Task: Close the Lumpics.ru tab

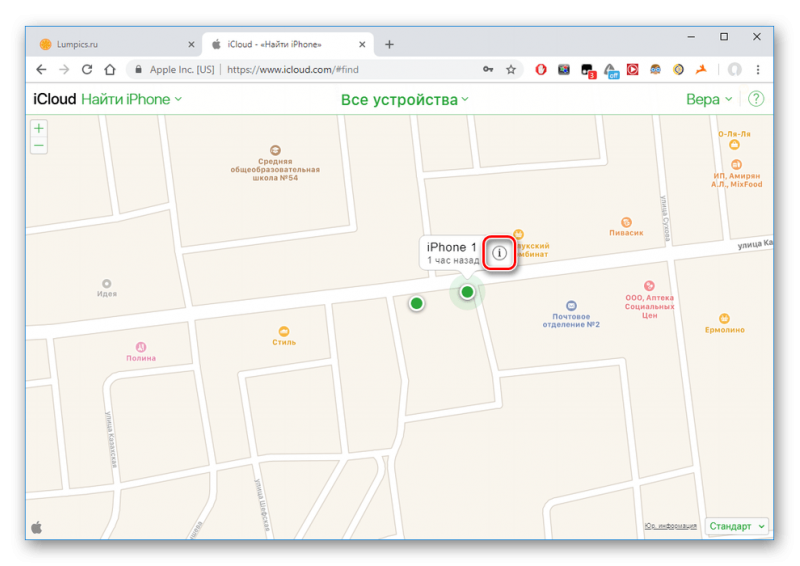Action: (191, 44)
